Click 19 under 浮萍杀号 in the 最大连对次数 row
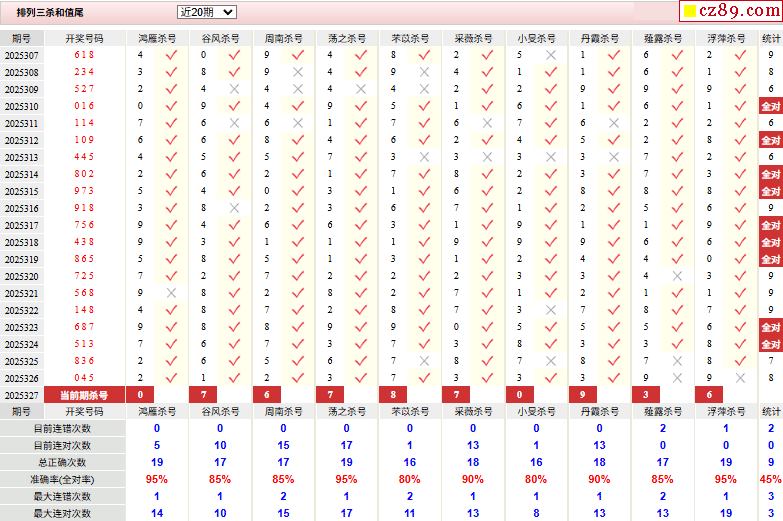 point(726,513)
